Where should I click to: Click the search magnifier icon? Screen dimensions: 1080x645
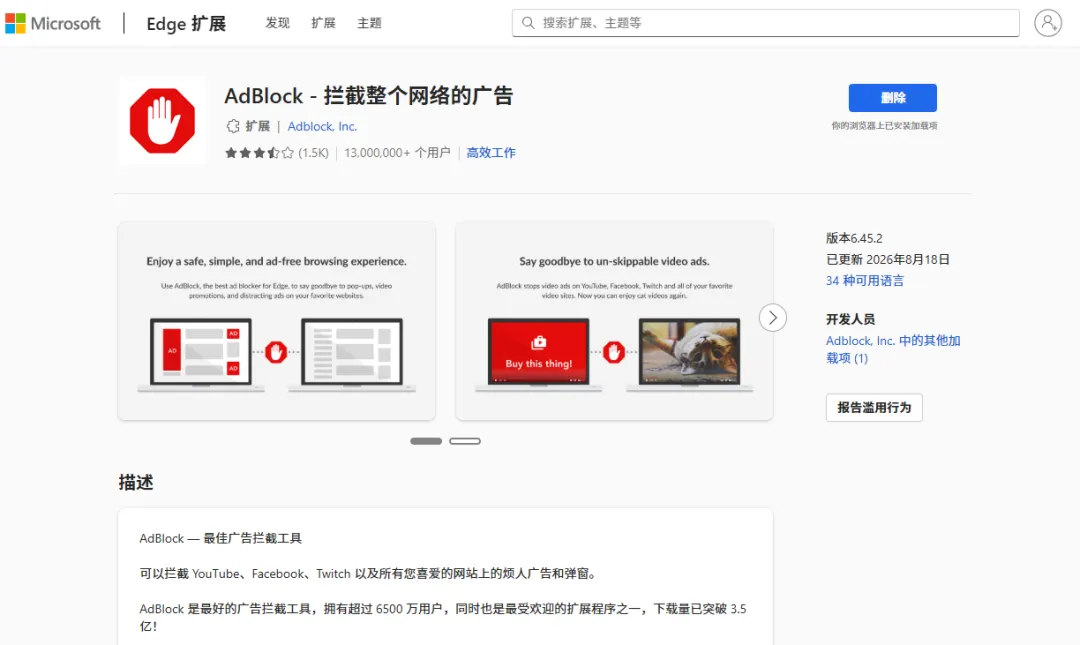point(528,23)
